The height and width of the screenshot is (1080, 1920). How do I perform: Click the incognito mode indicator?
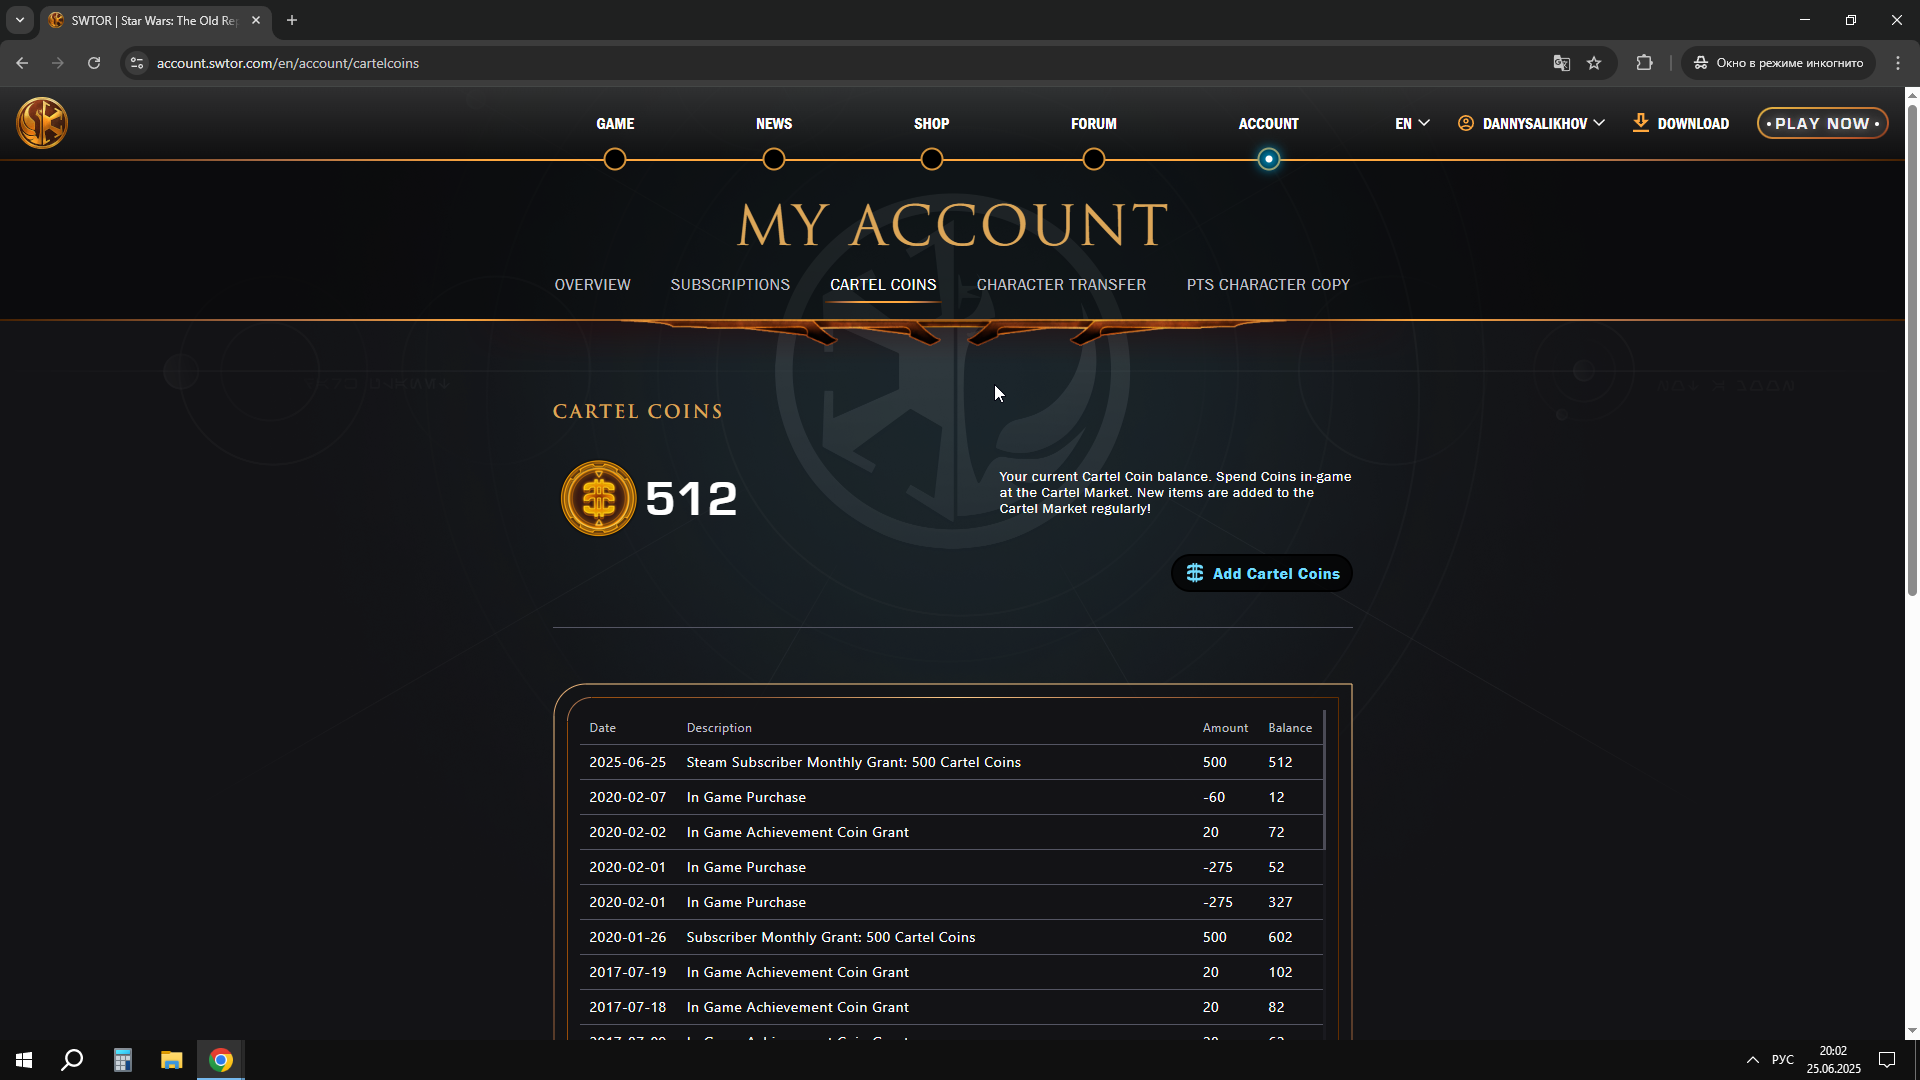point(1779,63)
